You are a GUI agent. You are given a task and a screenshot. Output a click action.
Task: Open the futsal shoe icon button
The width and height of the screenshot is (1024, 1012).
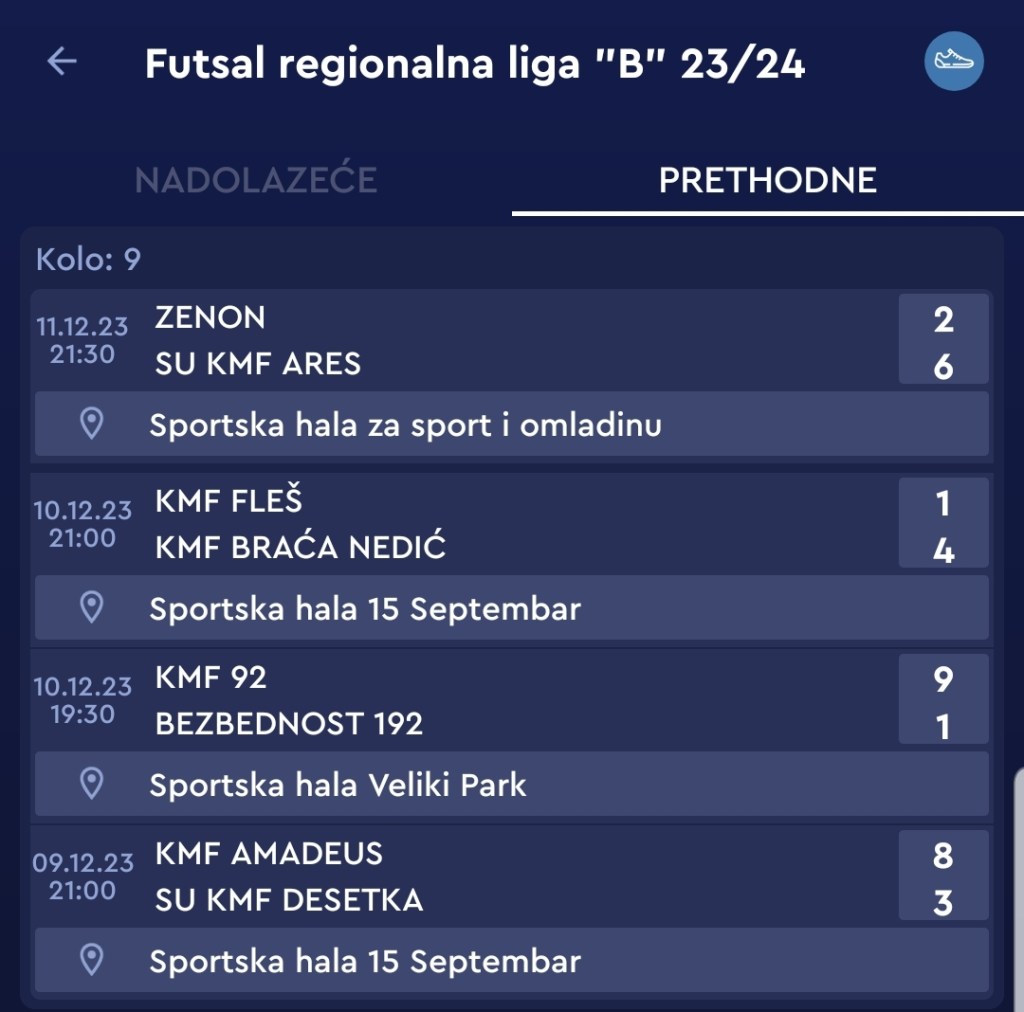tap(953, 62)
